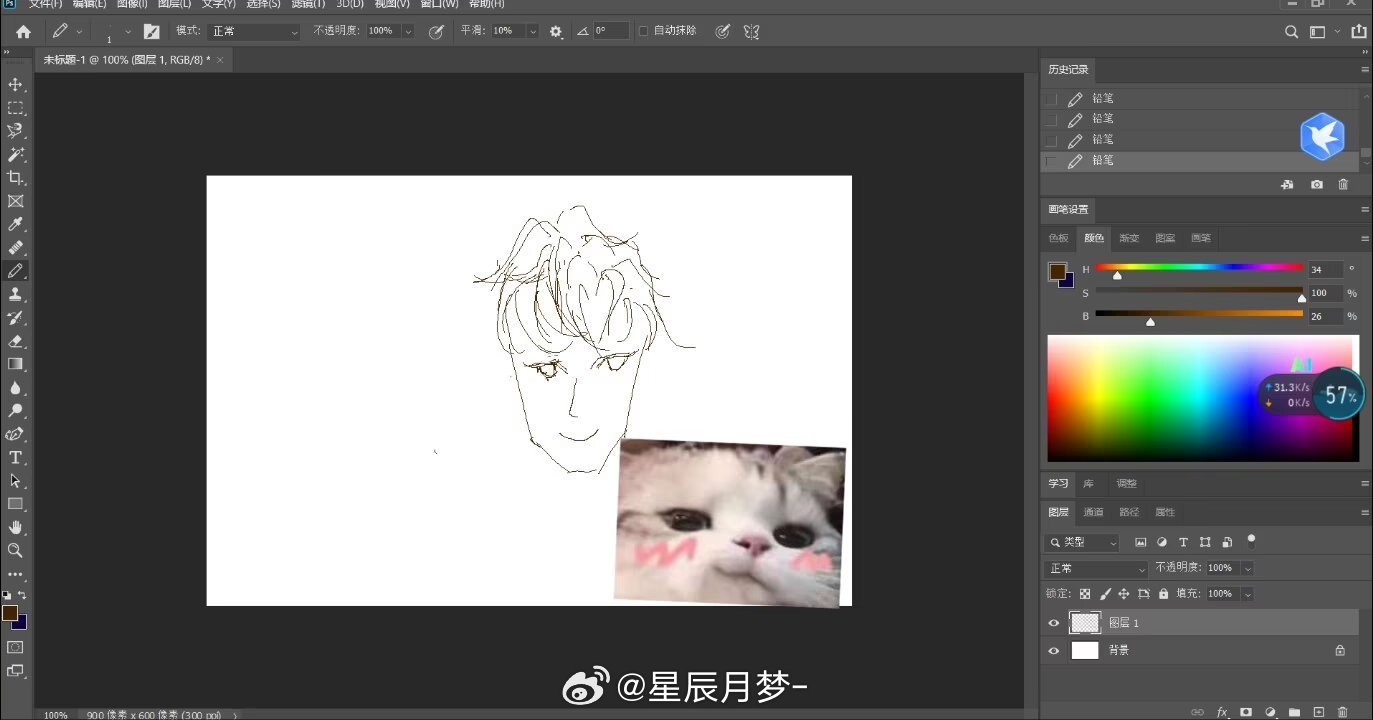The height and width of the screenshot is (720, 1373).
Task: Switch to the 通道 tab
Action: pyautogui.click(x=1094, y=512)
